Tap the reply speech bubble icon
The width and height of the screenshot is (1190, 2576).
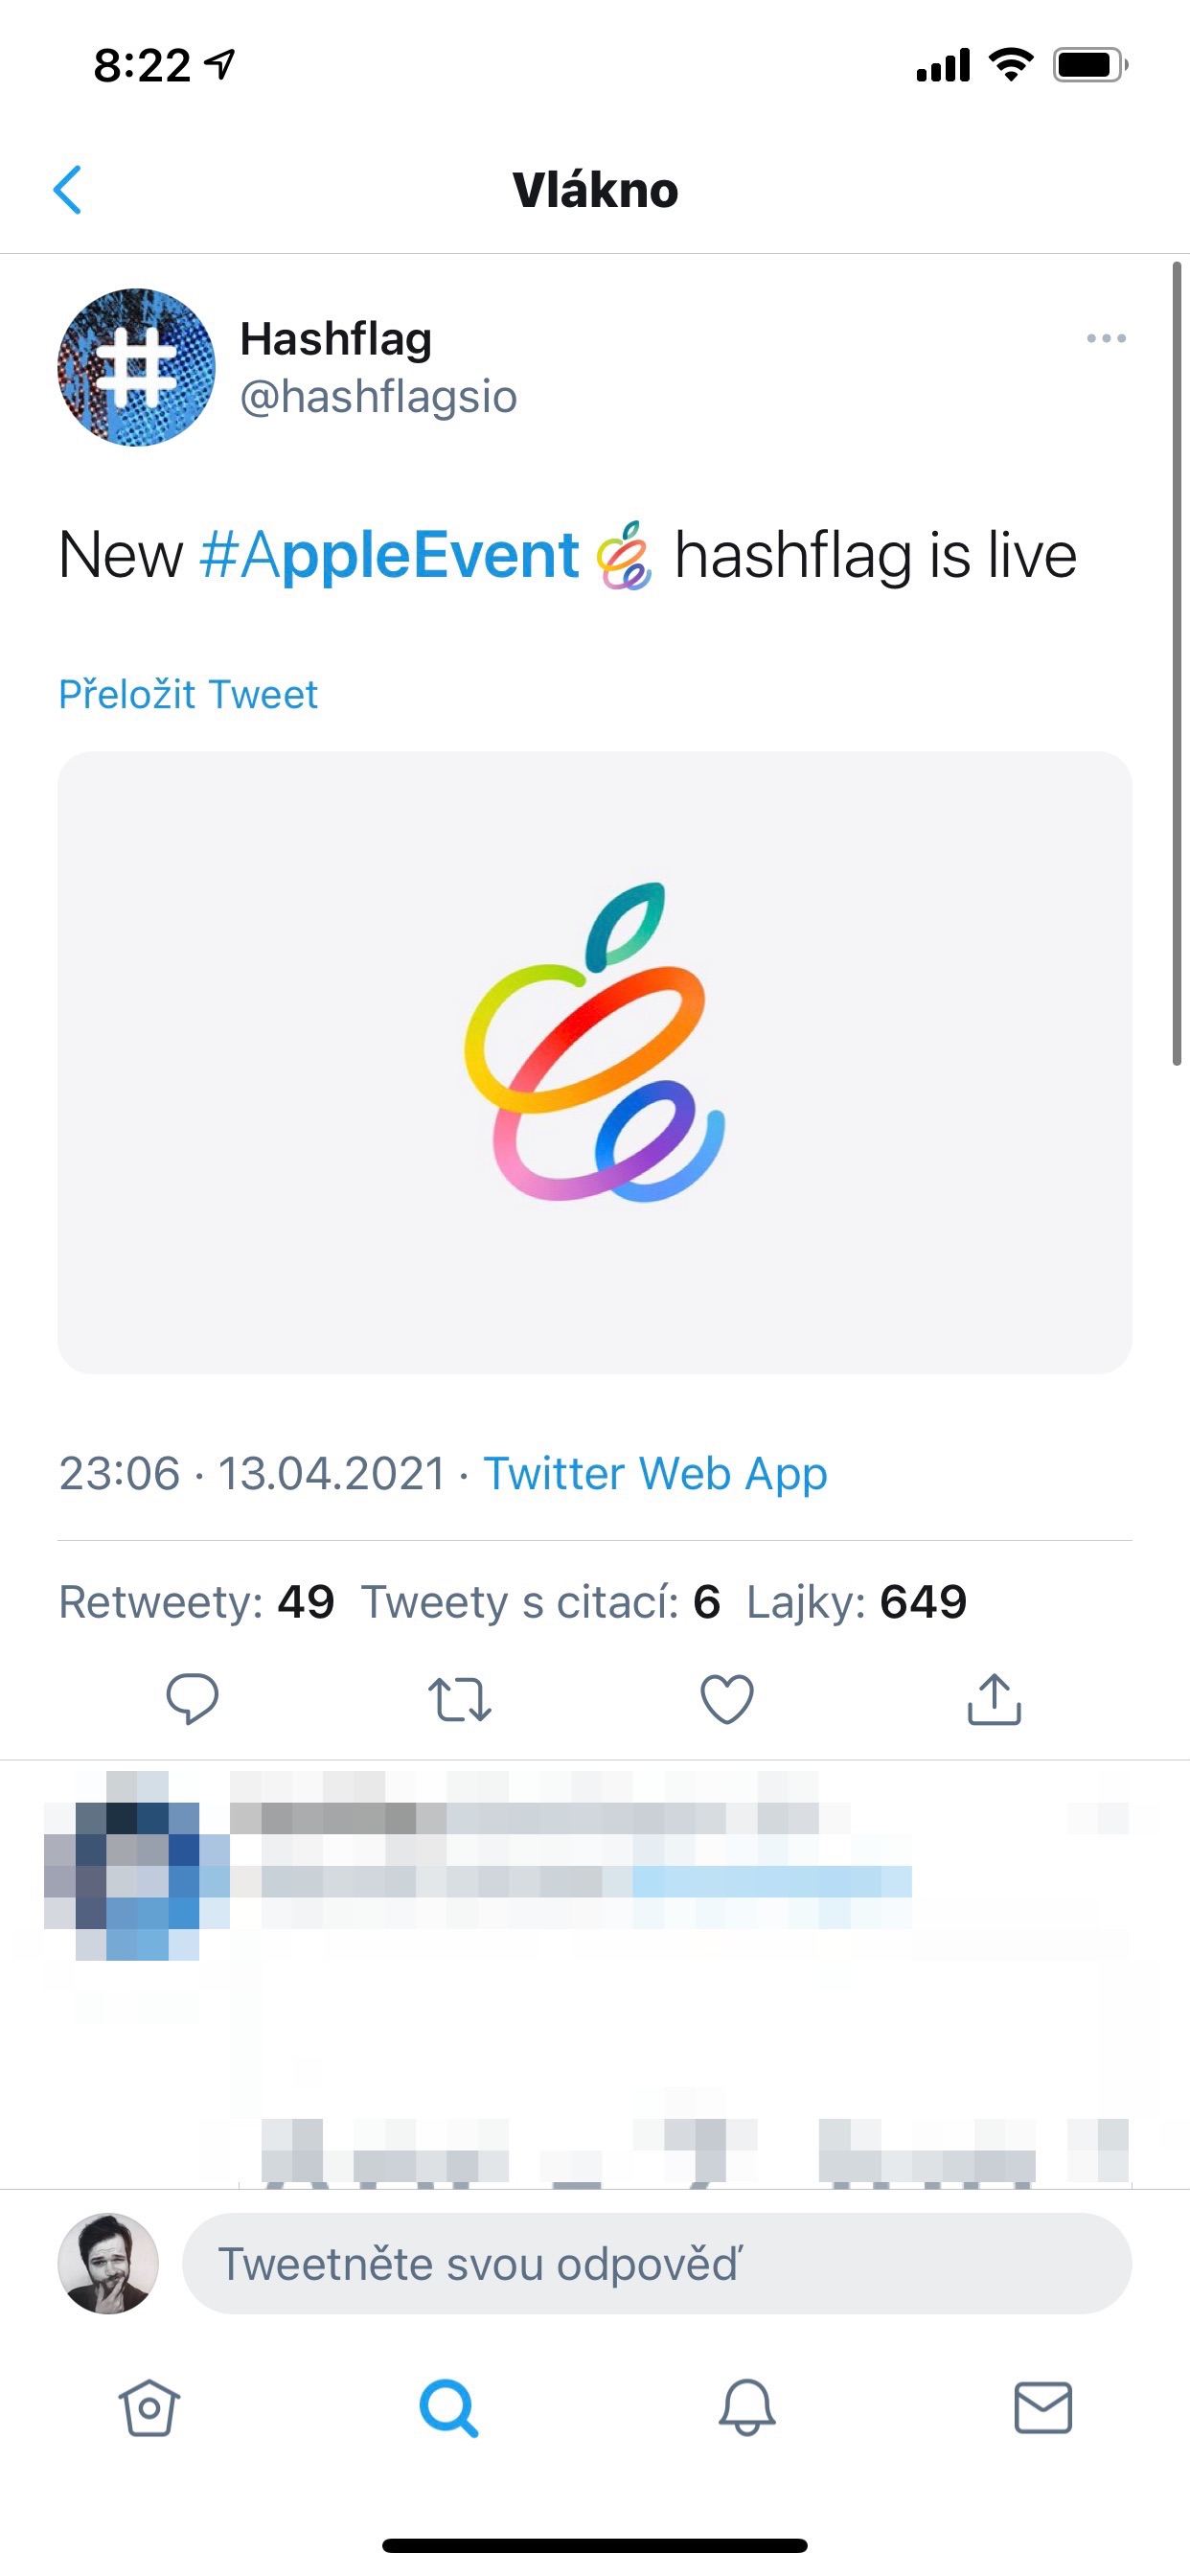pos(192,1698)
